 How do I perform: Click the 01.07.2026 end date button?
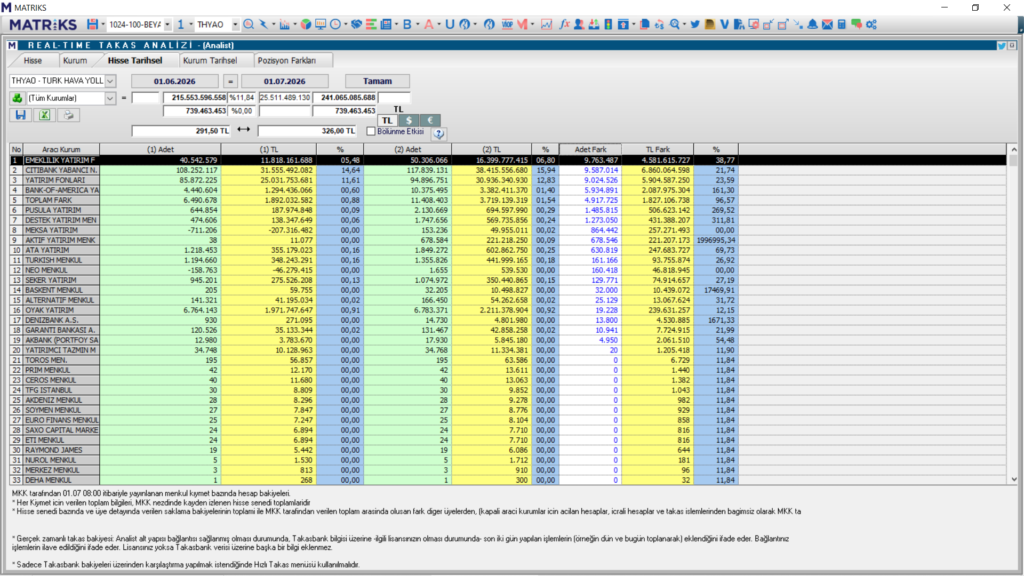[x=285, y=81]
